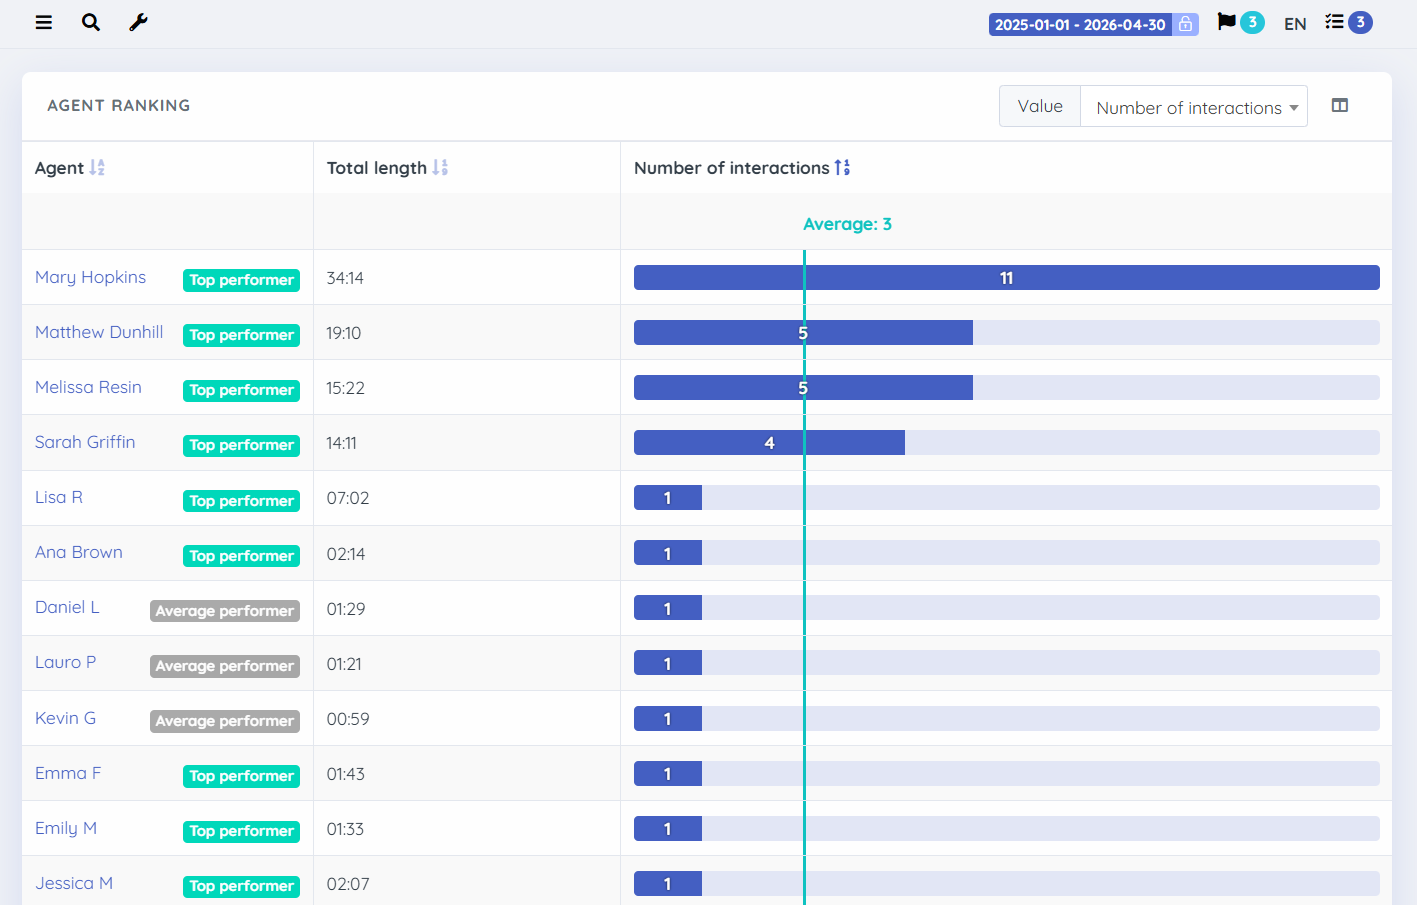Click the Average: 3 label

847,224
